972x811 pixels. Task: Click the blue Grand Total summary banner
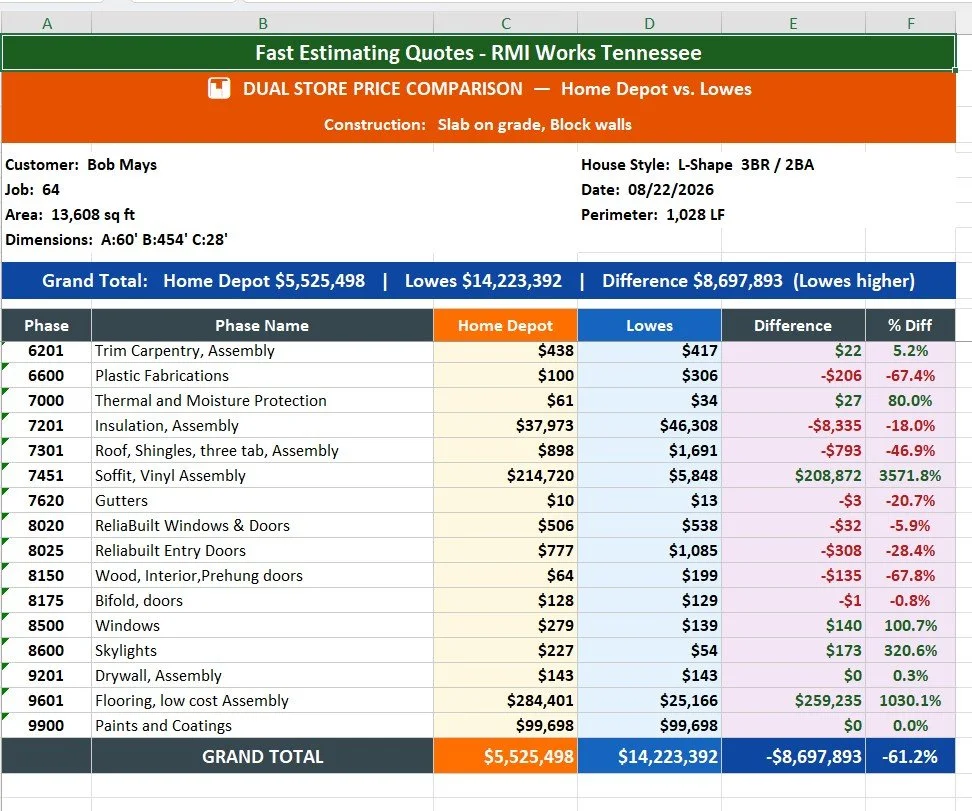pyautogui.click(x=479, y=280)
